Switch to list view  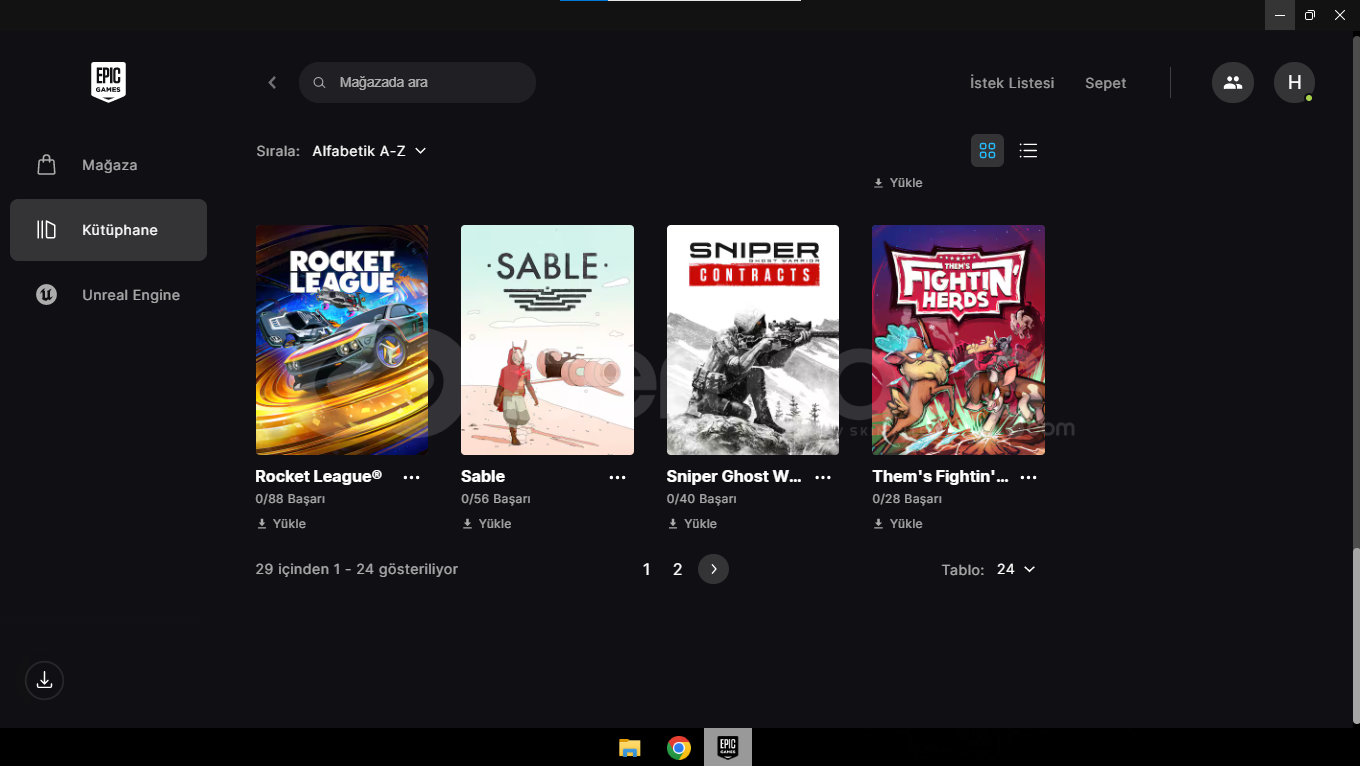[1028, 151]
